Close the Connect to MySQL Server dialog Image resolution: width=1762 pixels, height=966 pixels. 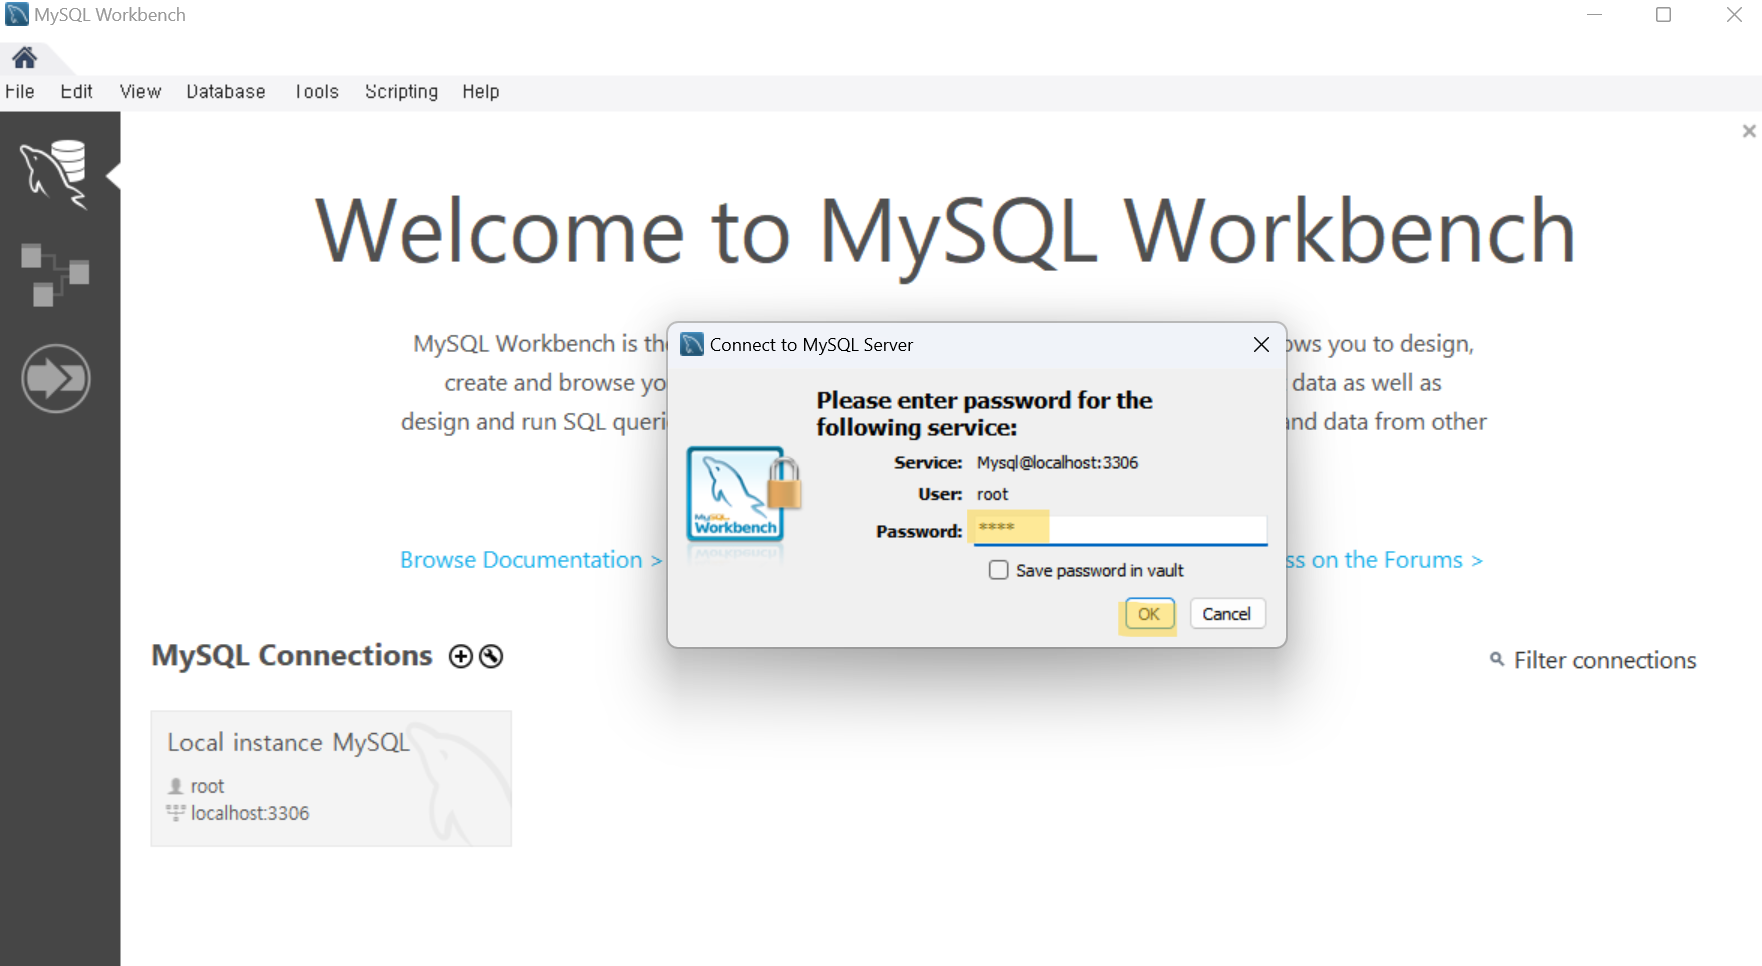(x=1261, y=345)
